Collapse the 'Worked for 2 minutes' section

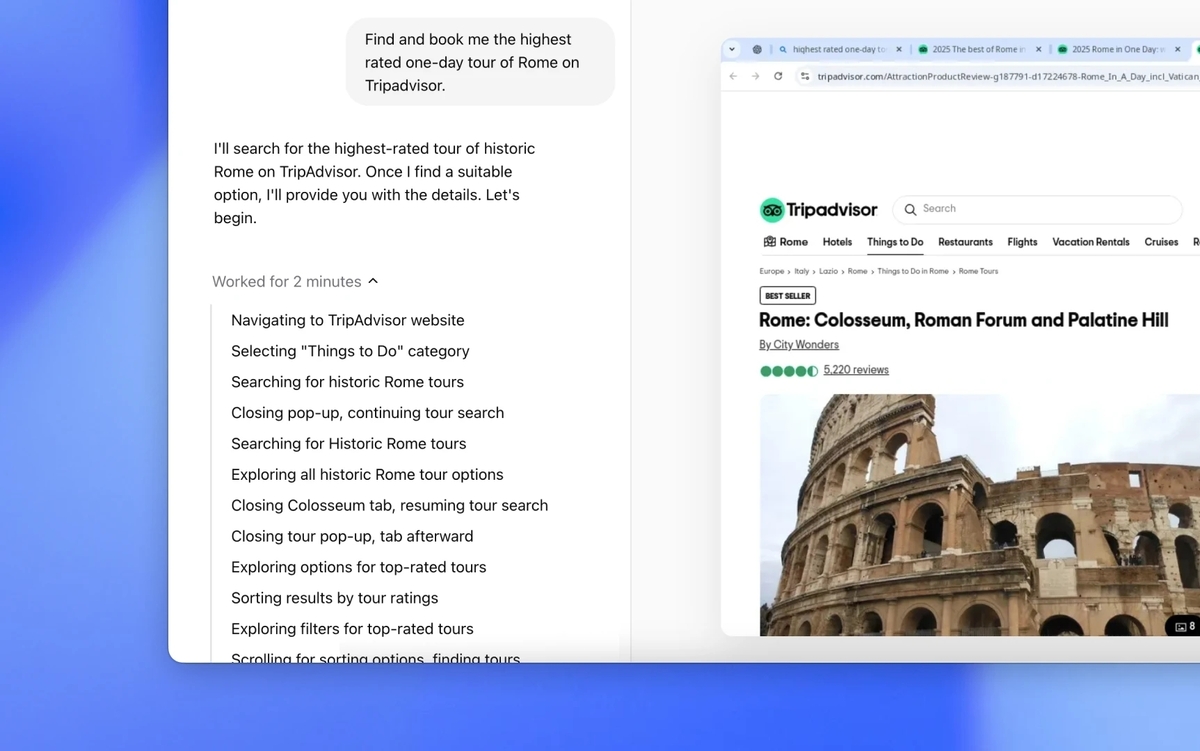[x=373, y=282]
